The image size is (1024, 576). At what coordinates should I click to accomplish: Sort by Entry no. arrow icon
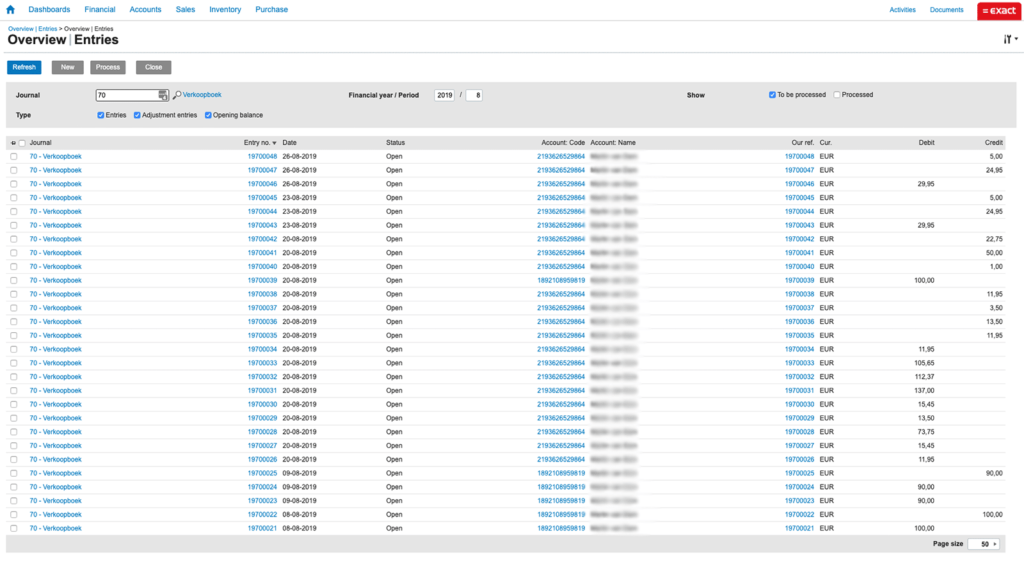(x=274, y=143)
